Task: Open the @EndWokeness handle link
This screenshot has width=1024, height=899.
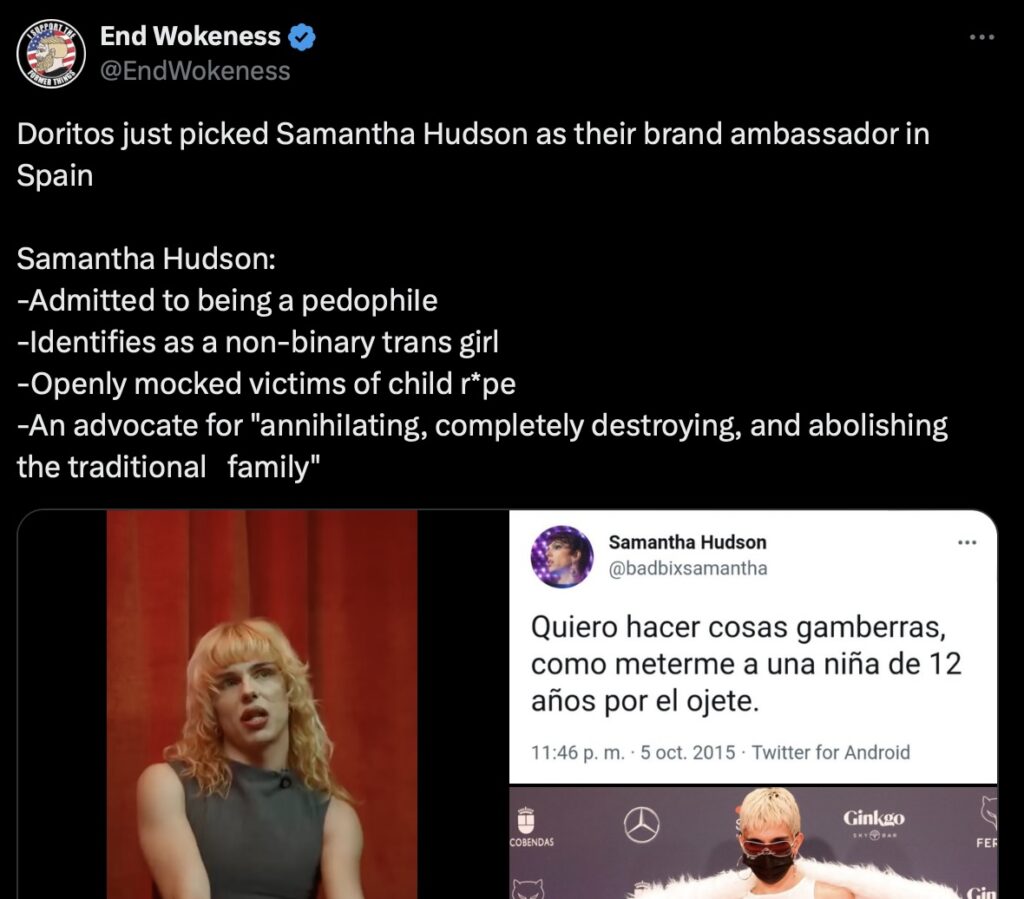Action: click(x=195, y=71)
